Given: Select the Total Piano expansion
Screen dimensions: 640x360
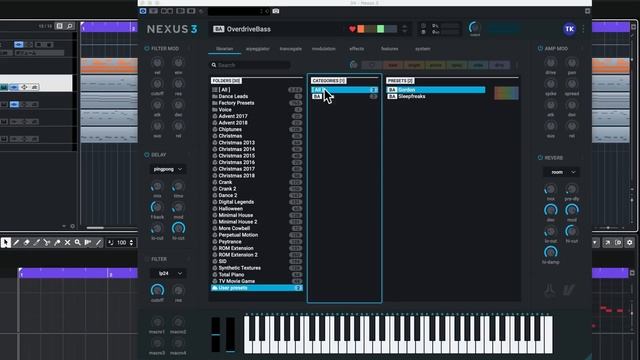Looking at the screenshot, I should 257,275.
